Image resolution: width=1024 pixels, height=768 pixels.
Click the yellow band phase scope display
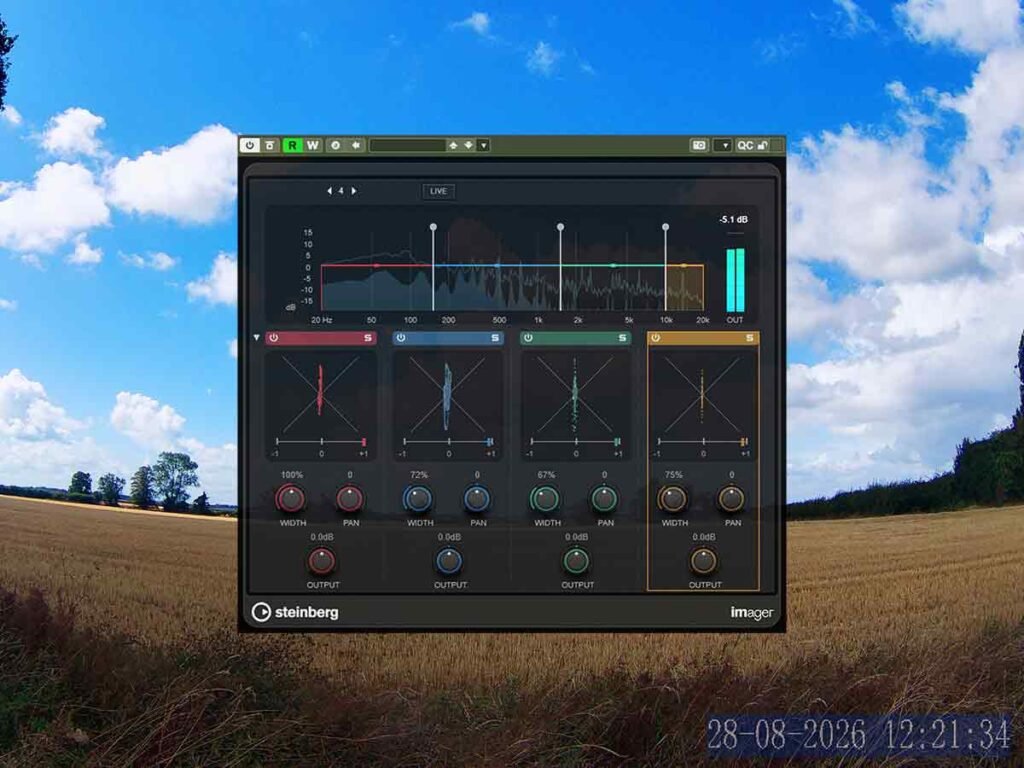702,405
